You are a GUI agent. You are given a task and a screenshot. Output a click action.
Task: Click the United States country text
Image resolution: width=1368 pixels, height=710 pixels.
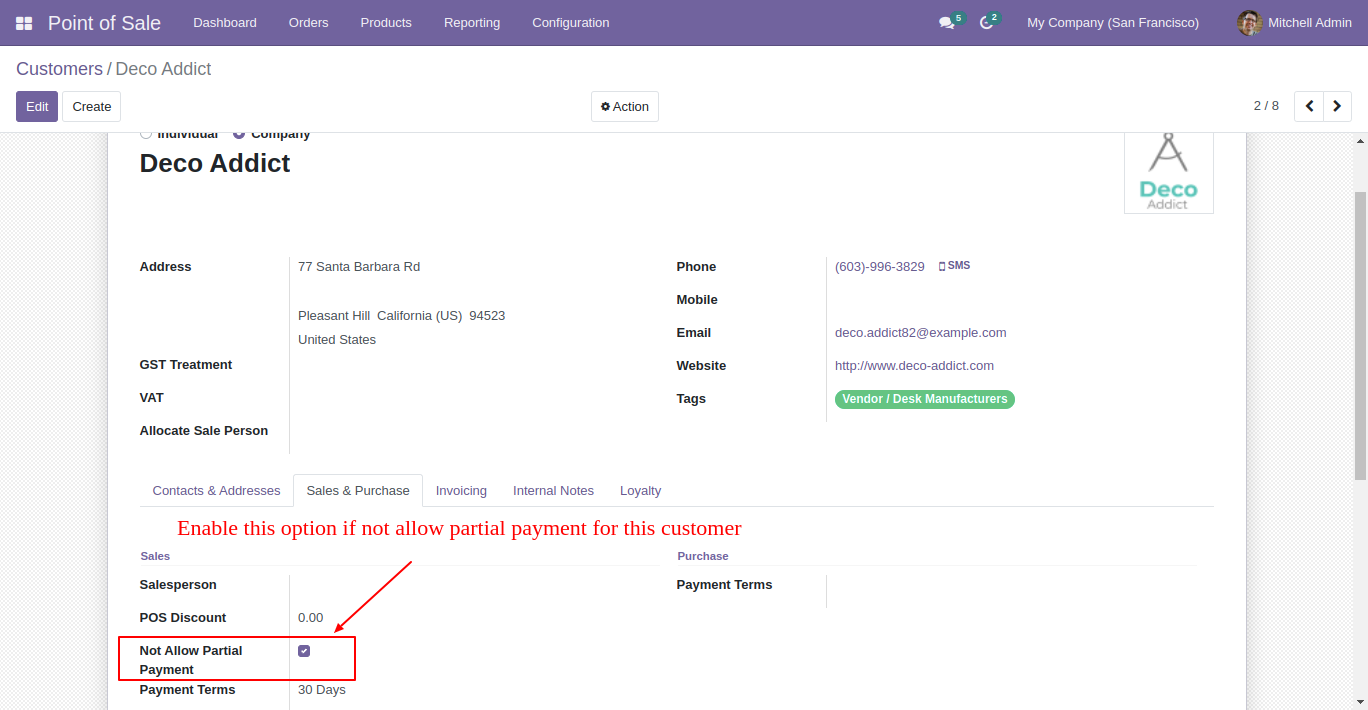(x=337, y=340)
